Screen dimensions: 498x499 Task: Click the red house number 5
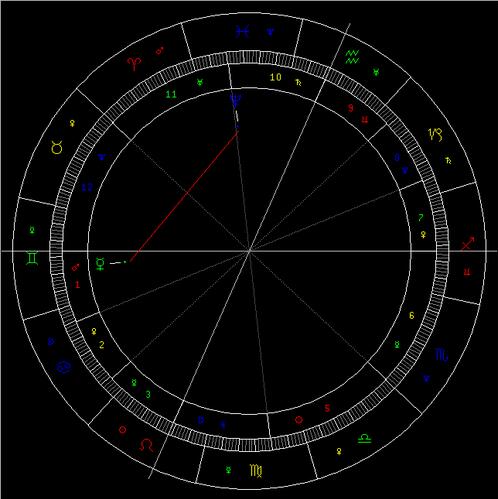point(327,408)
